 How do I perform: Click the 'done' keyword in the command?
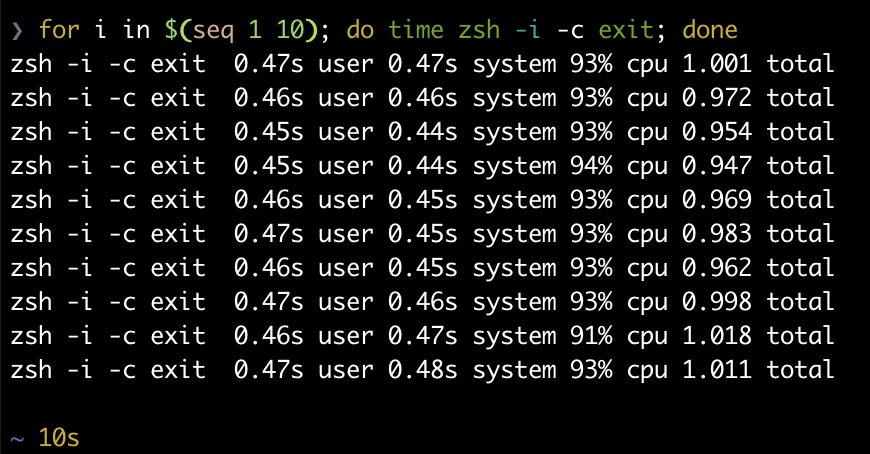point(710,29)
